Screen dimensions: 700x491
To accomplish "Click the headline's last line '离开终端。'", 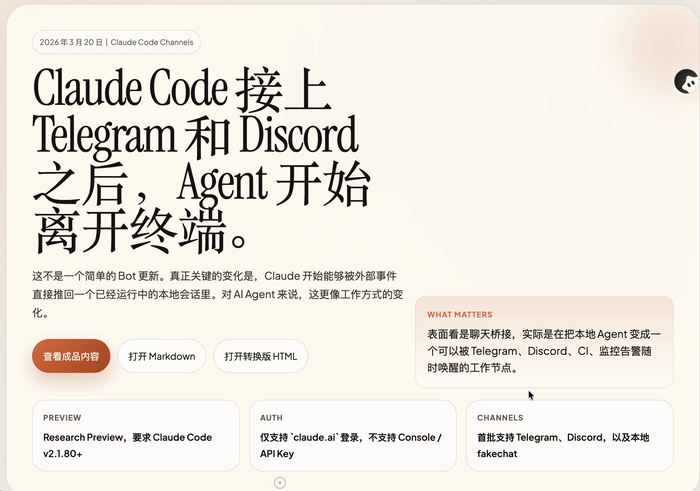I will coord(141,231).
